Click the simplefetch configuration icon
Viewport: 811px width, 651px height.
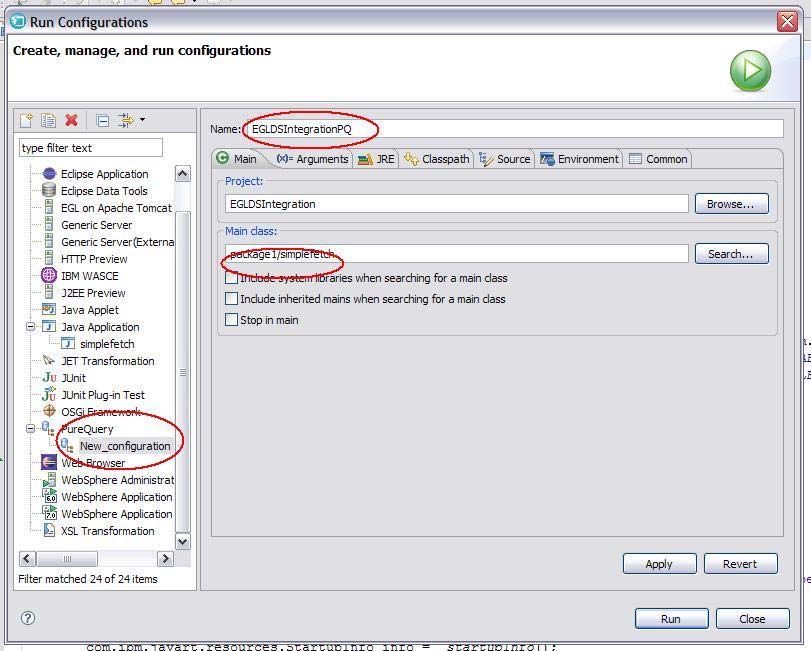[x=68, y=343]
